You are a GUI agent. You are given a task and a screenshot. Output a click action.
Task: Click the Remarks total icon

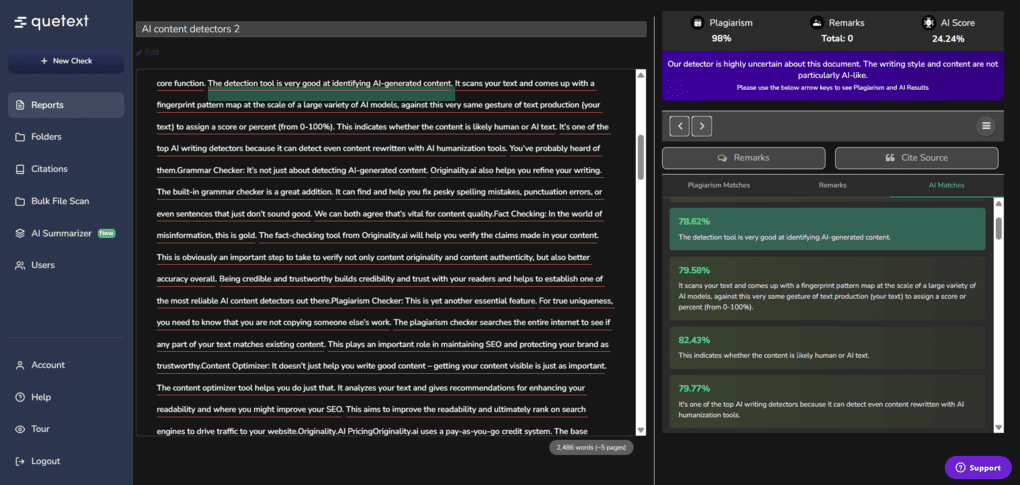816,23
